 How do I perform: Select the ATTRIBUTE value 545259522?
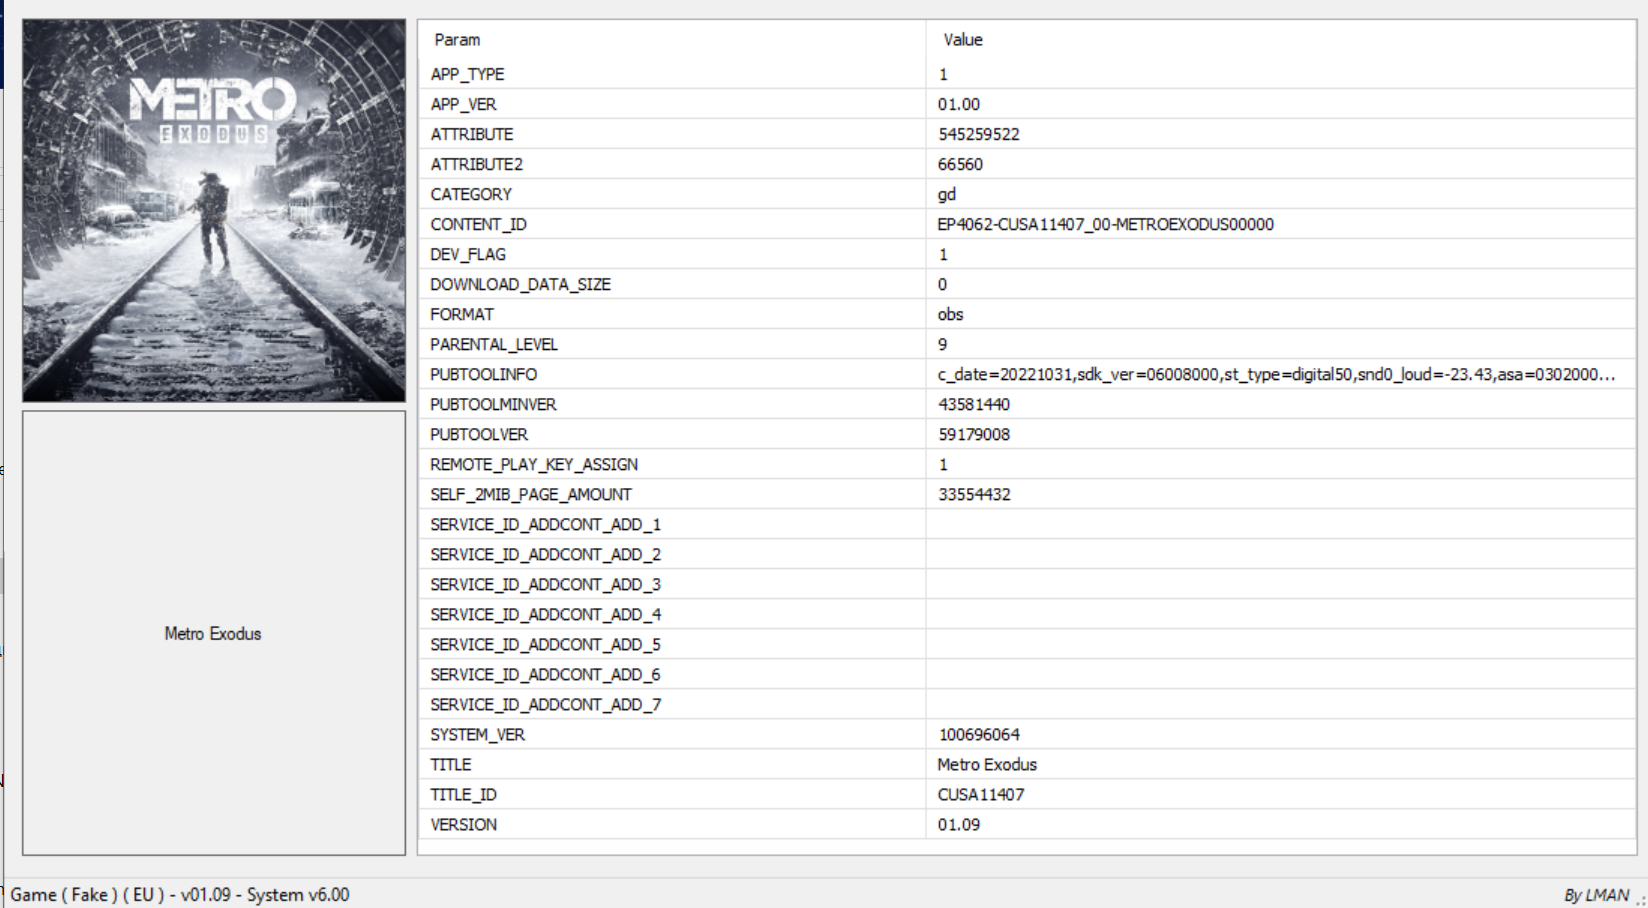[x=979, y=134]
